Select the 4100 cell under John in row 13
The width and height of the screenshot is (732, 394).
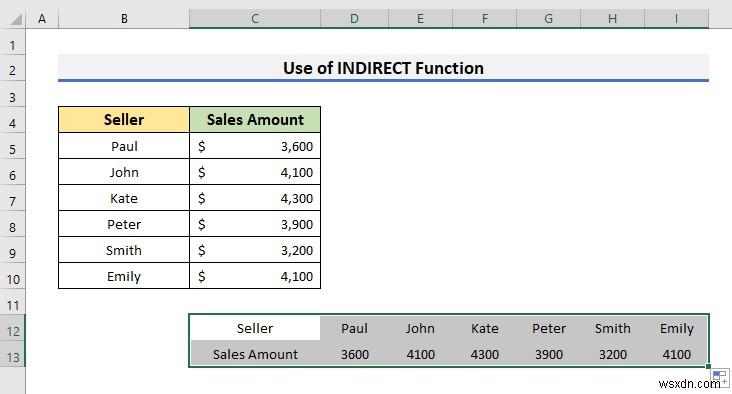coord(420,354)
